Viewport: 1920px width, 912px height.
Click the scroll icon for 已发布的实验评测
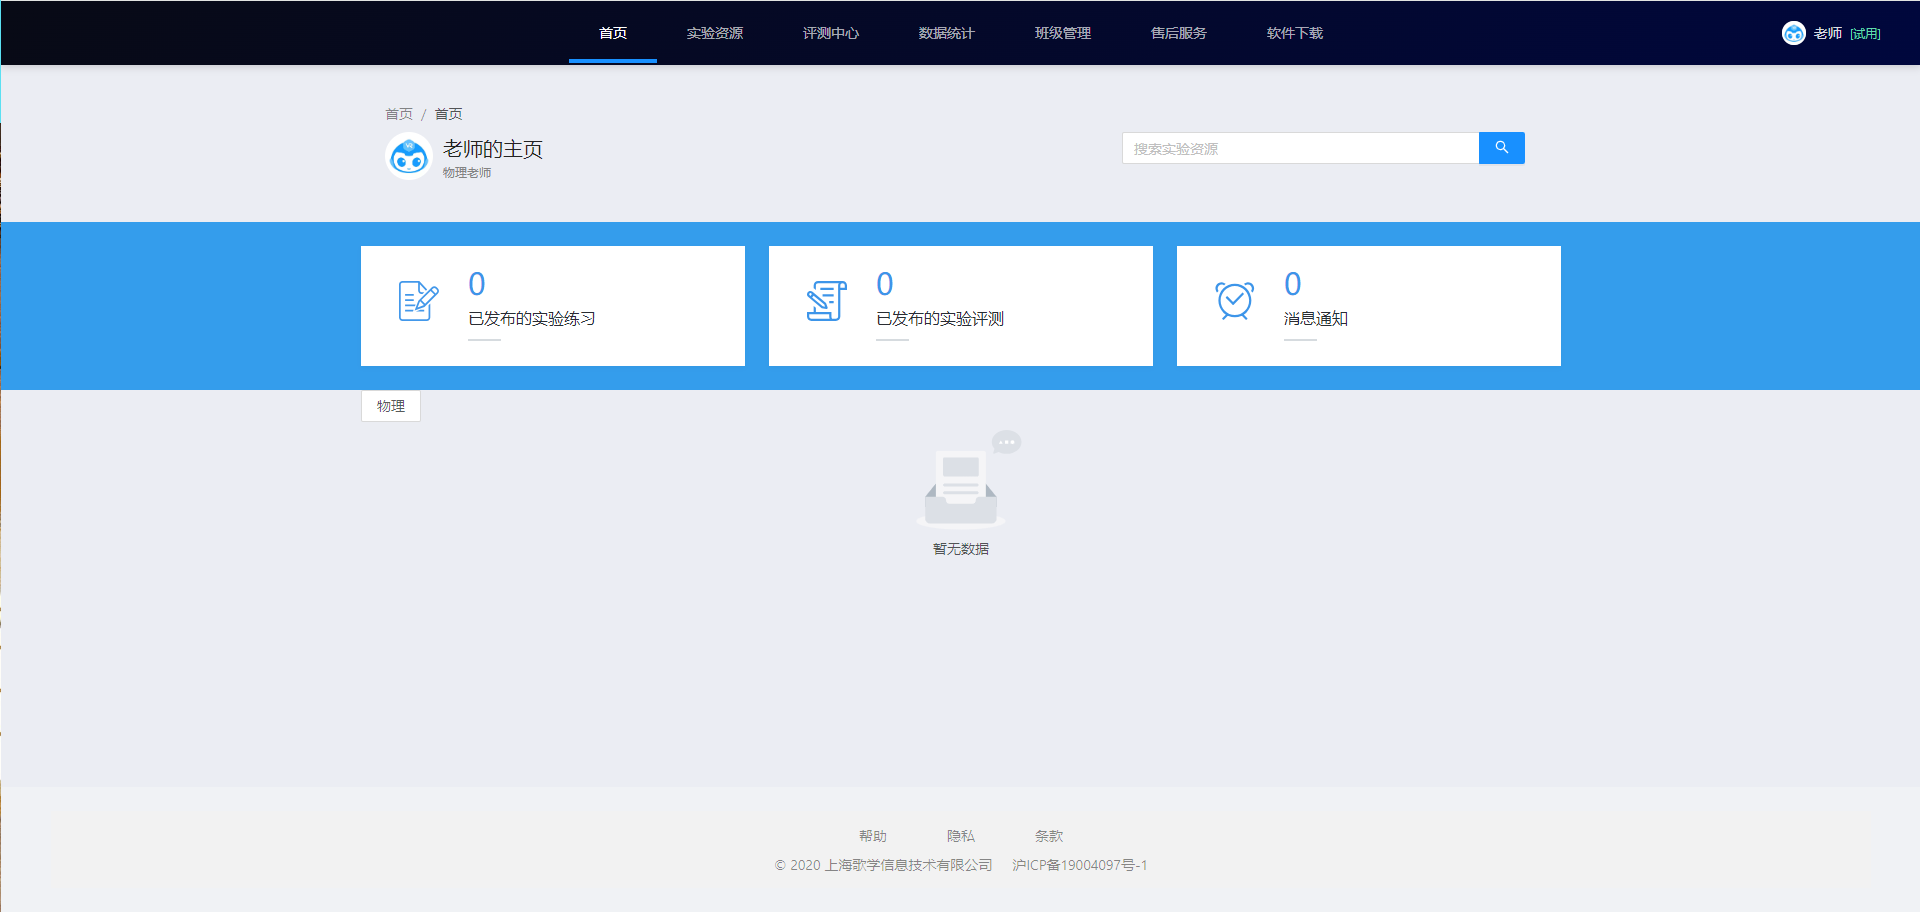tap(826, 301)
